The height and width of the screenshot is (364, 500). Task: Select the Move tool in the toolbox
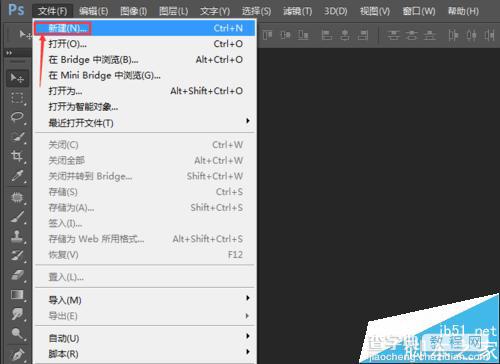(17, 78)
